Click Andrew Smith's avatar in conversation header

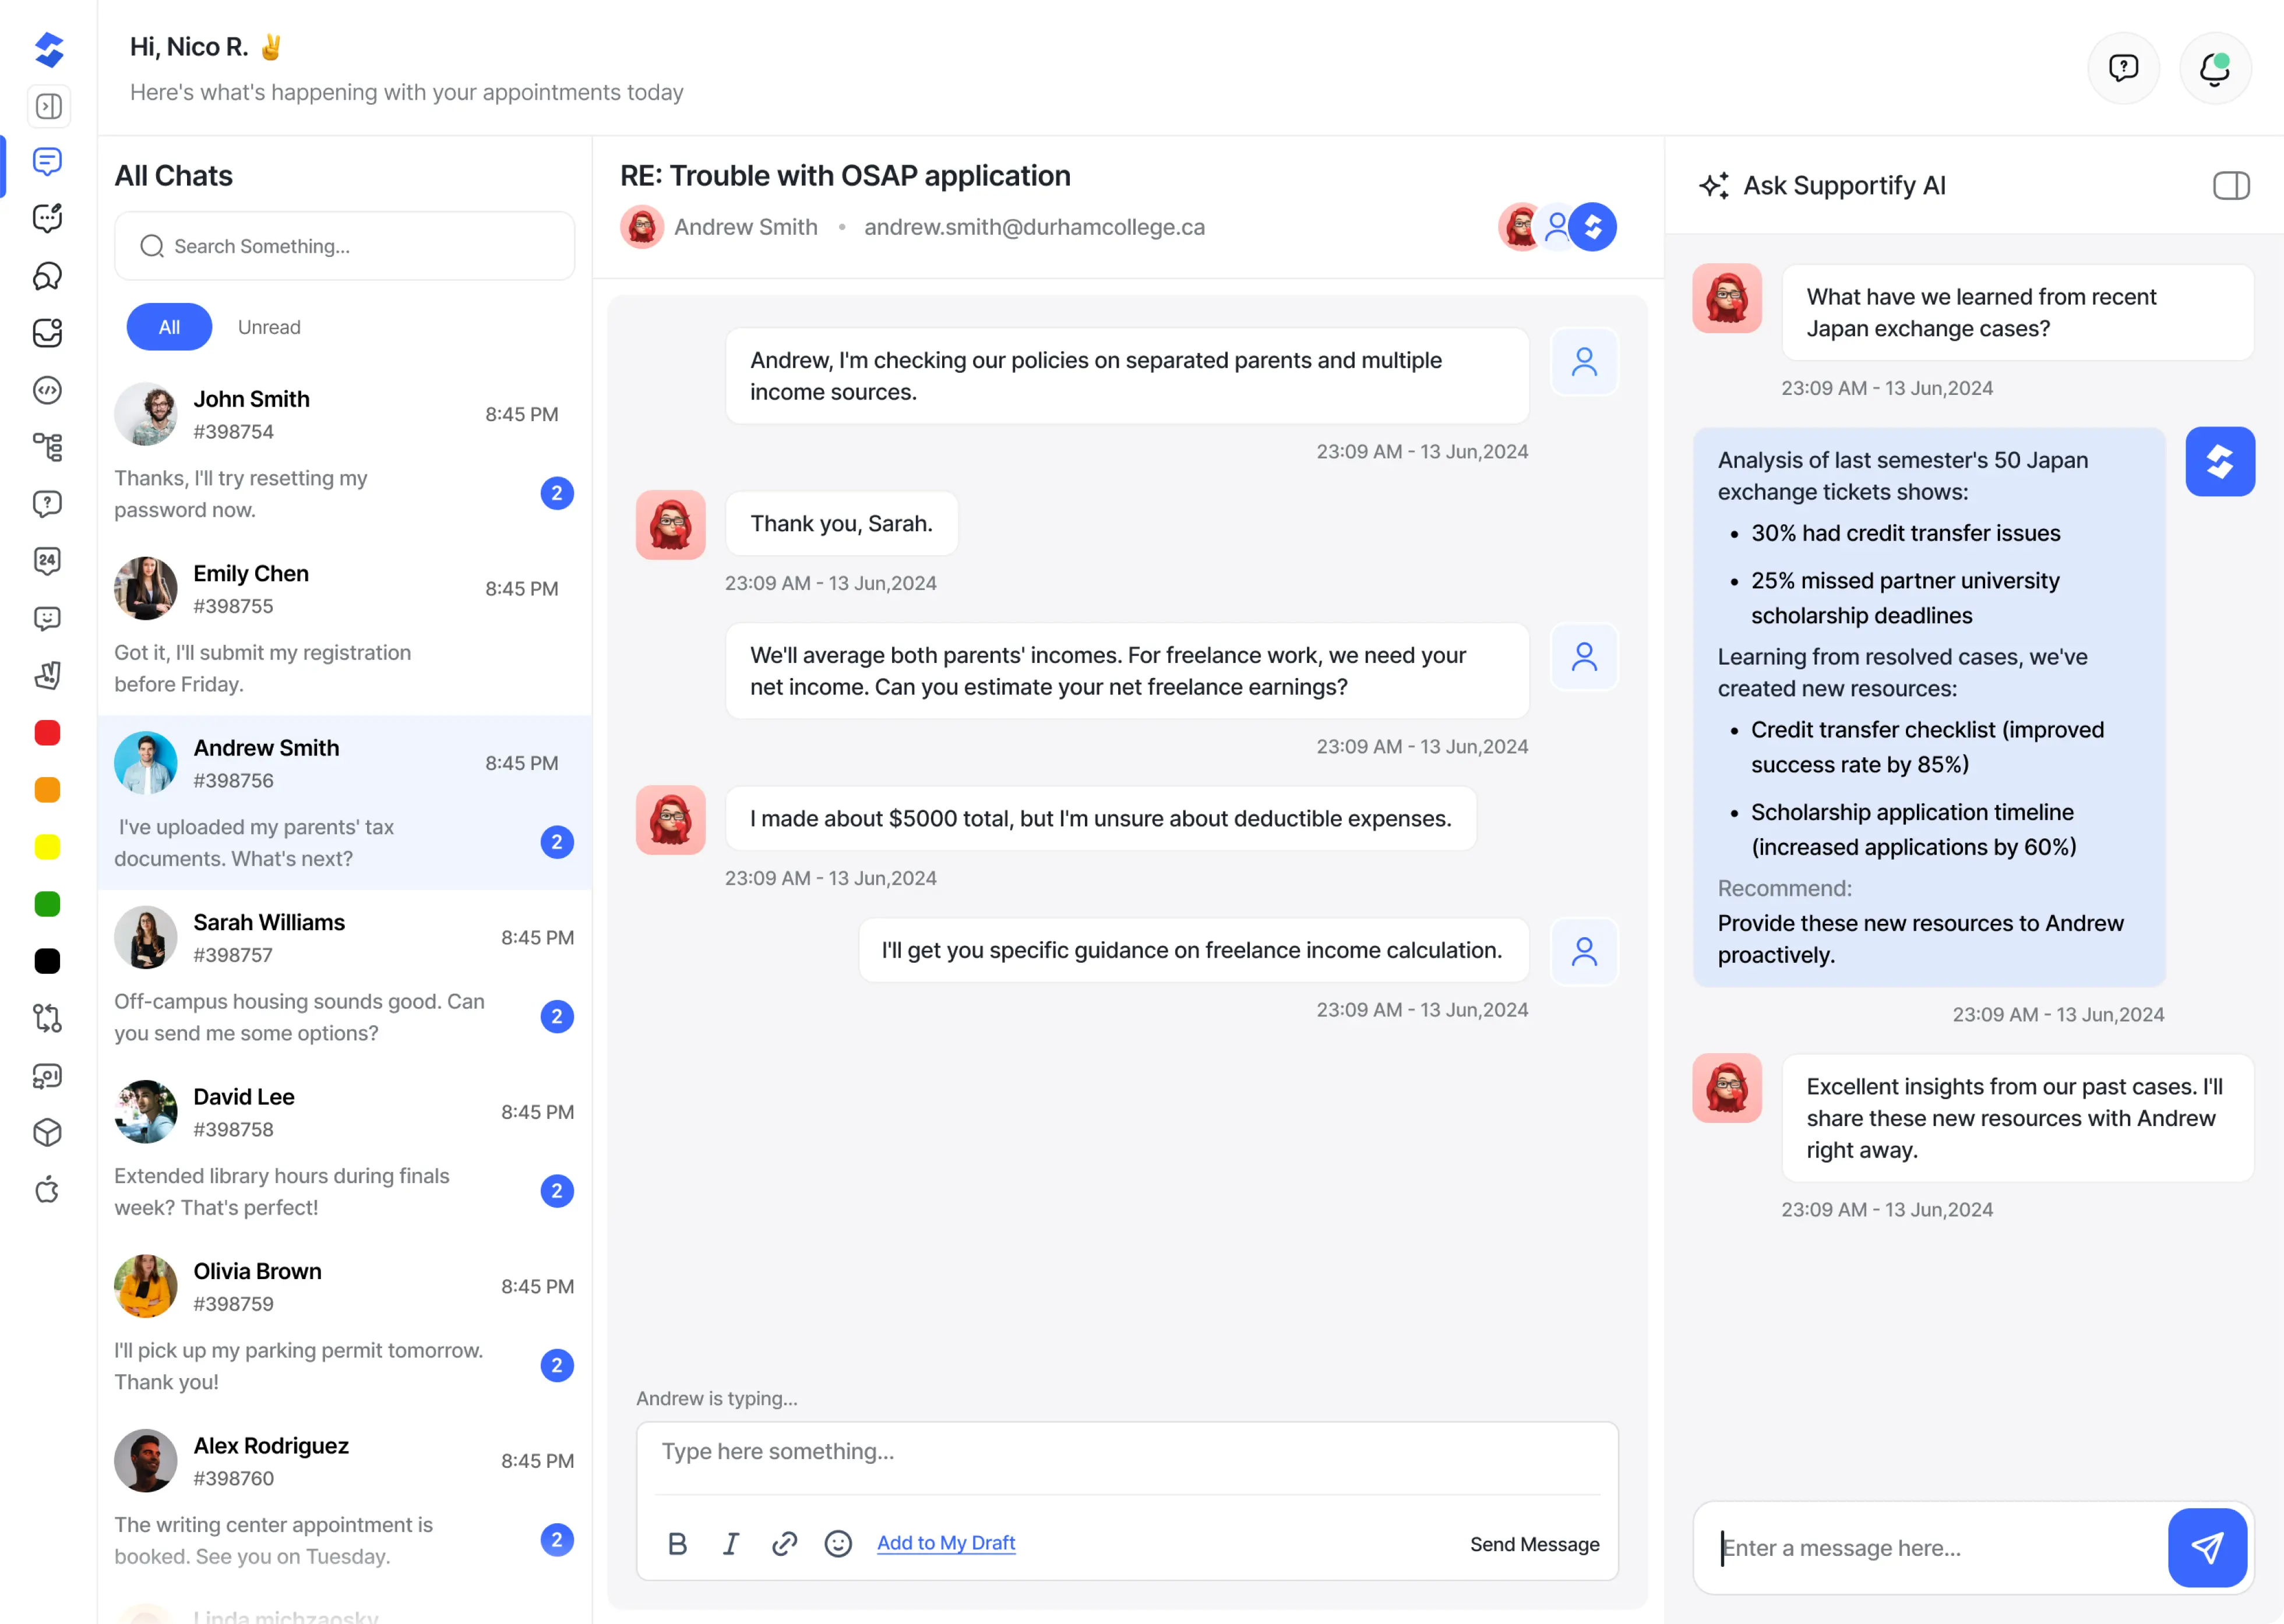coord(642,227)
